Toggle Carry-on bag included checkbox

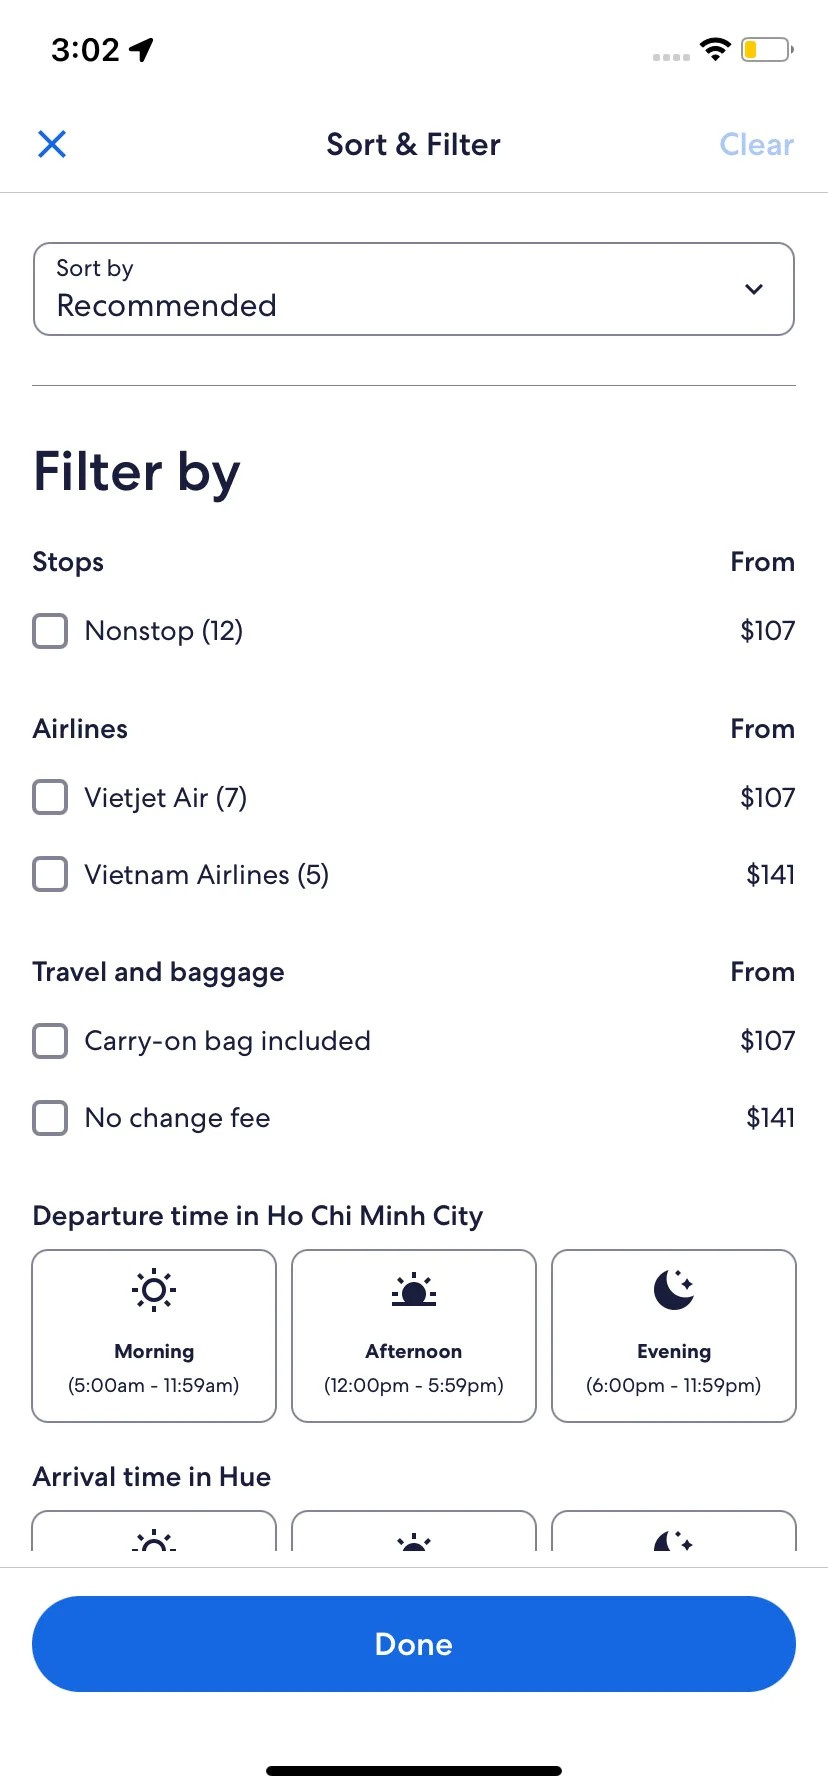[50, 1041]
